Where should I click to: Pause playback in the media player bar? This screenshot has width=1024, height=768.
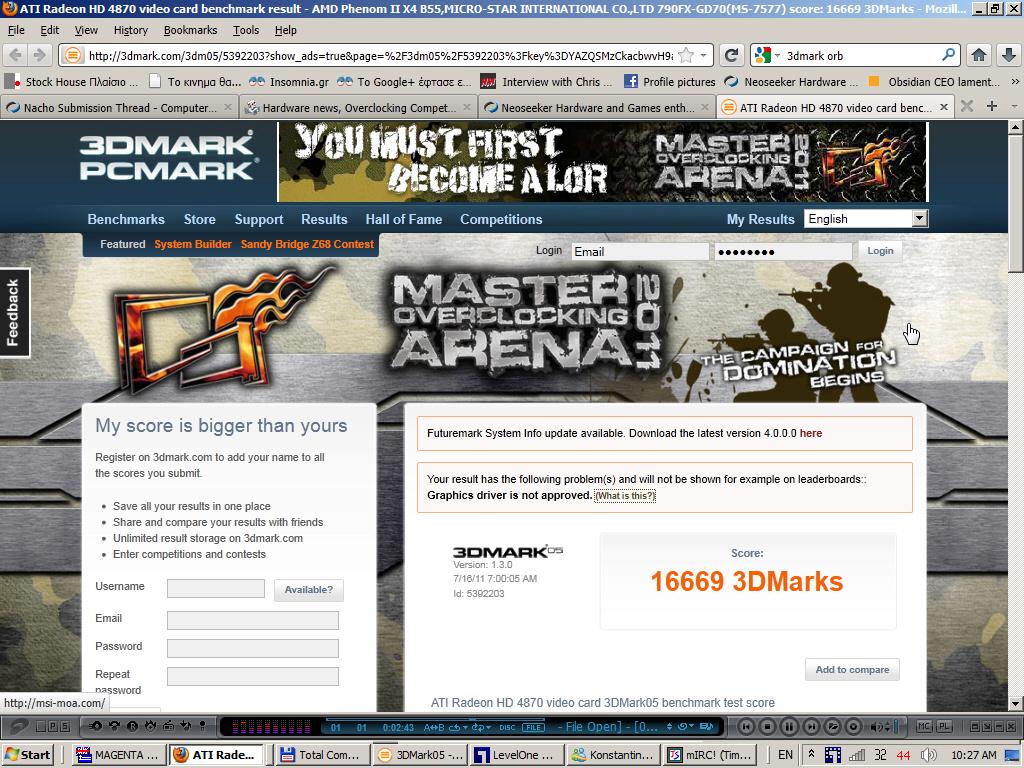(x=790, y=726)
